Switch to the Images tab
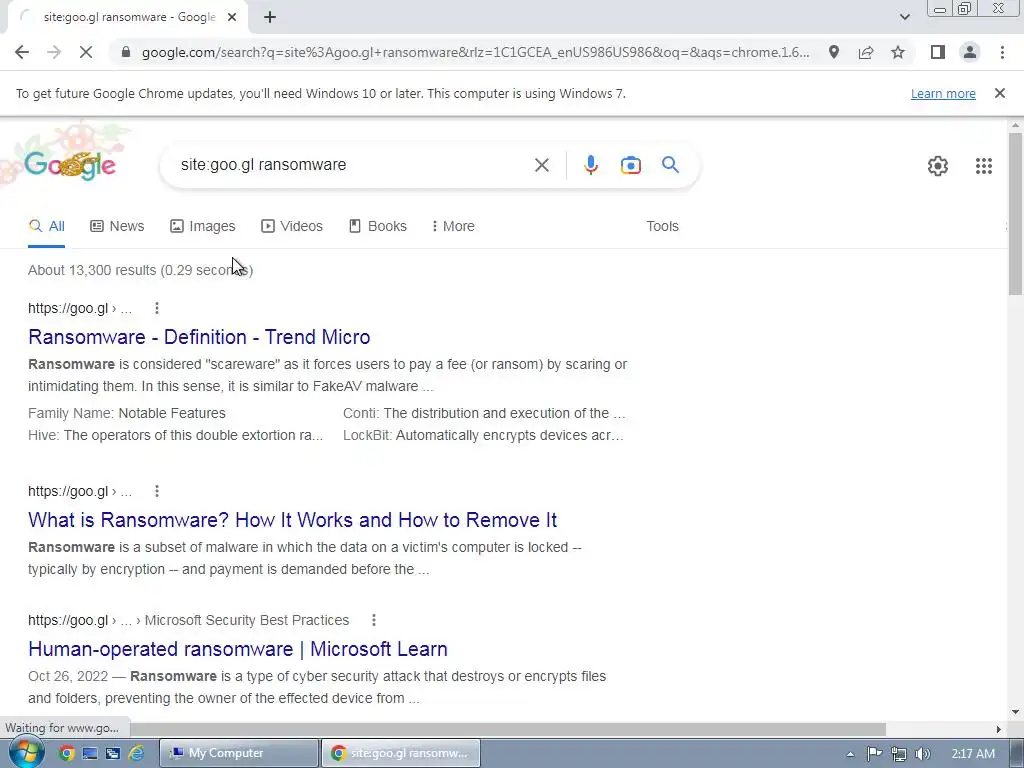 click(x=202, y=226)
